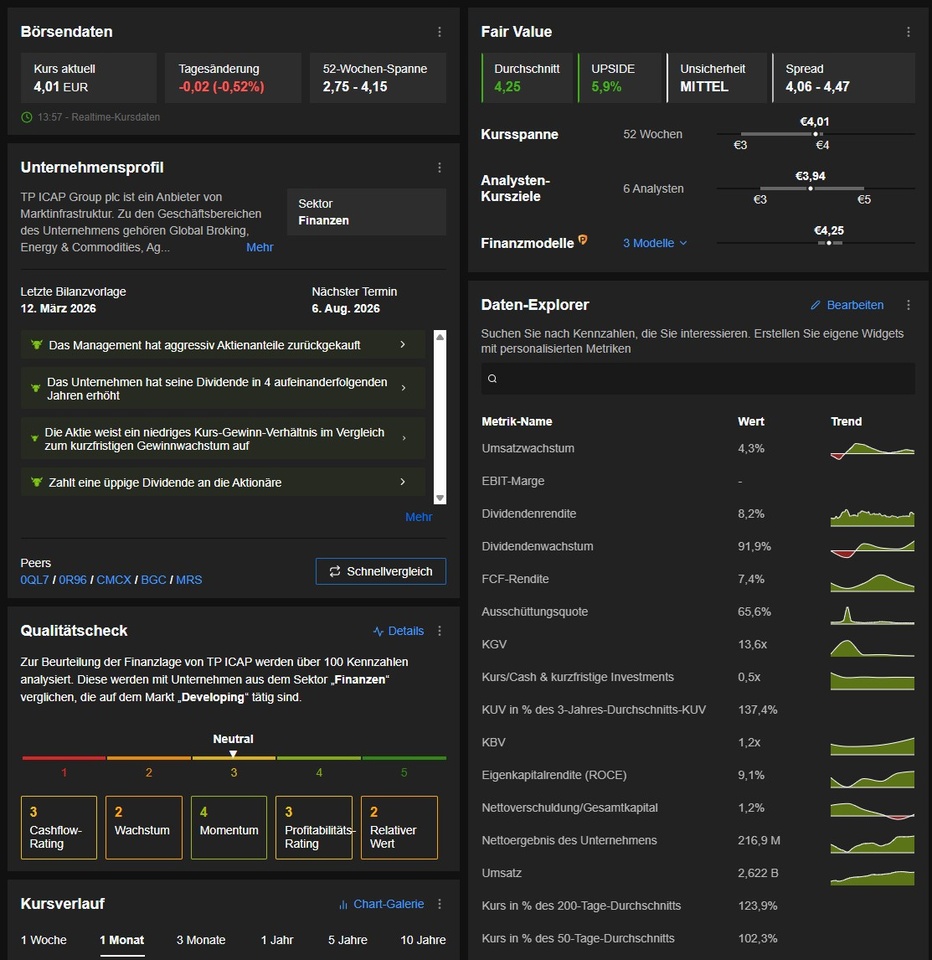Image resolution: width=932 pixels, height=960 pixels.
Task: Open the Bearbeiten link in Daten-Explorer
Action: click(x=847, y=305)
